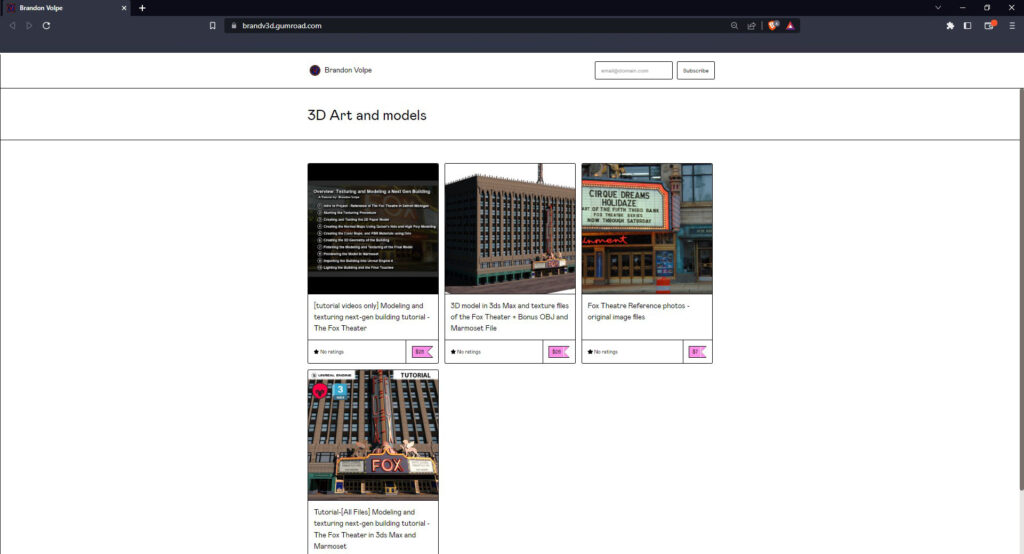Click the Brave Rewards triangle icon
1024x554 pixels.
789,25
